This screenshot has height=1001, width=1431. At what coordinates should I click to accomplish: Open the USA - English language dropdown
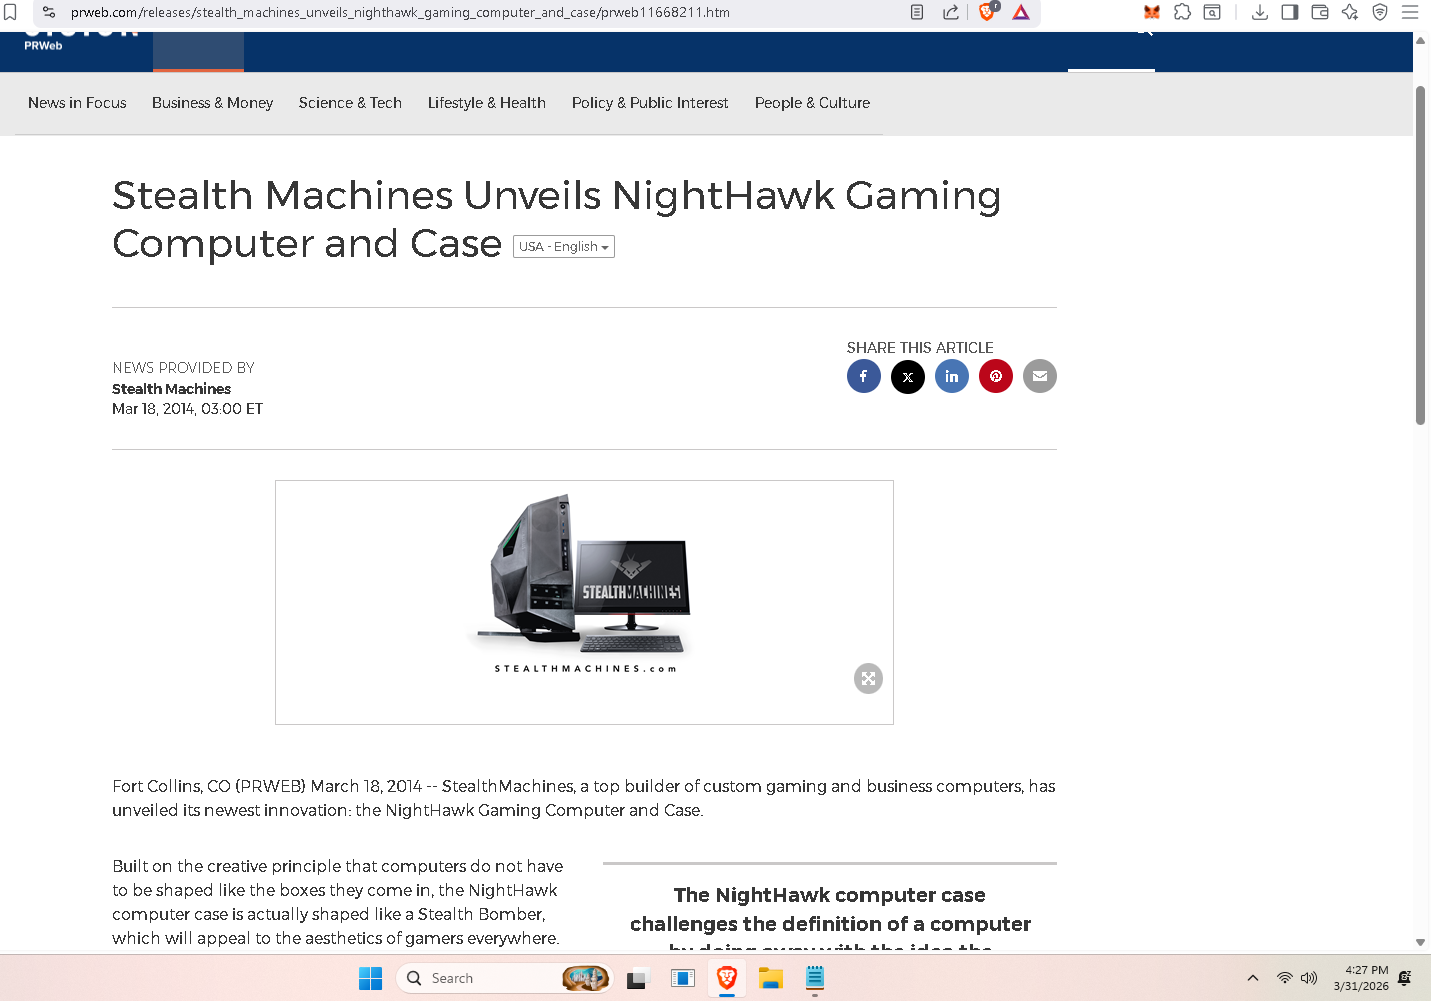pos(563,247)
